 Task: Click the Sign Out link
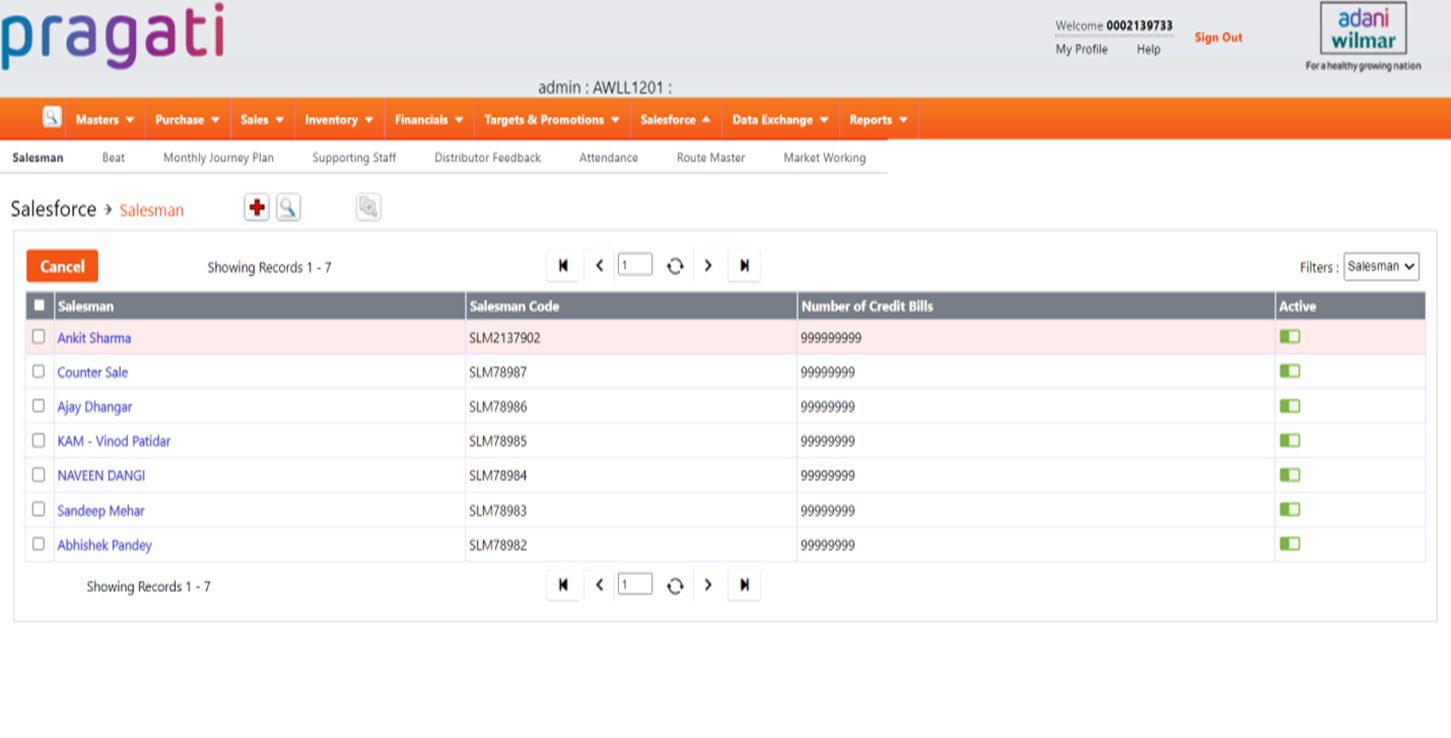click(x=1218, y=37)
